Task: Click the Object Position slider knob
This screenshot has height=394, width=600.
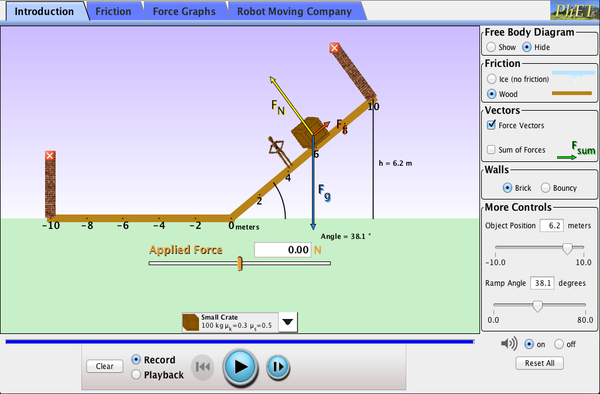Action: [x=567, y=249]
